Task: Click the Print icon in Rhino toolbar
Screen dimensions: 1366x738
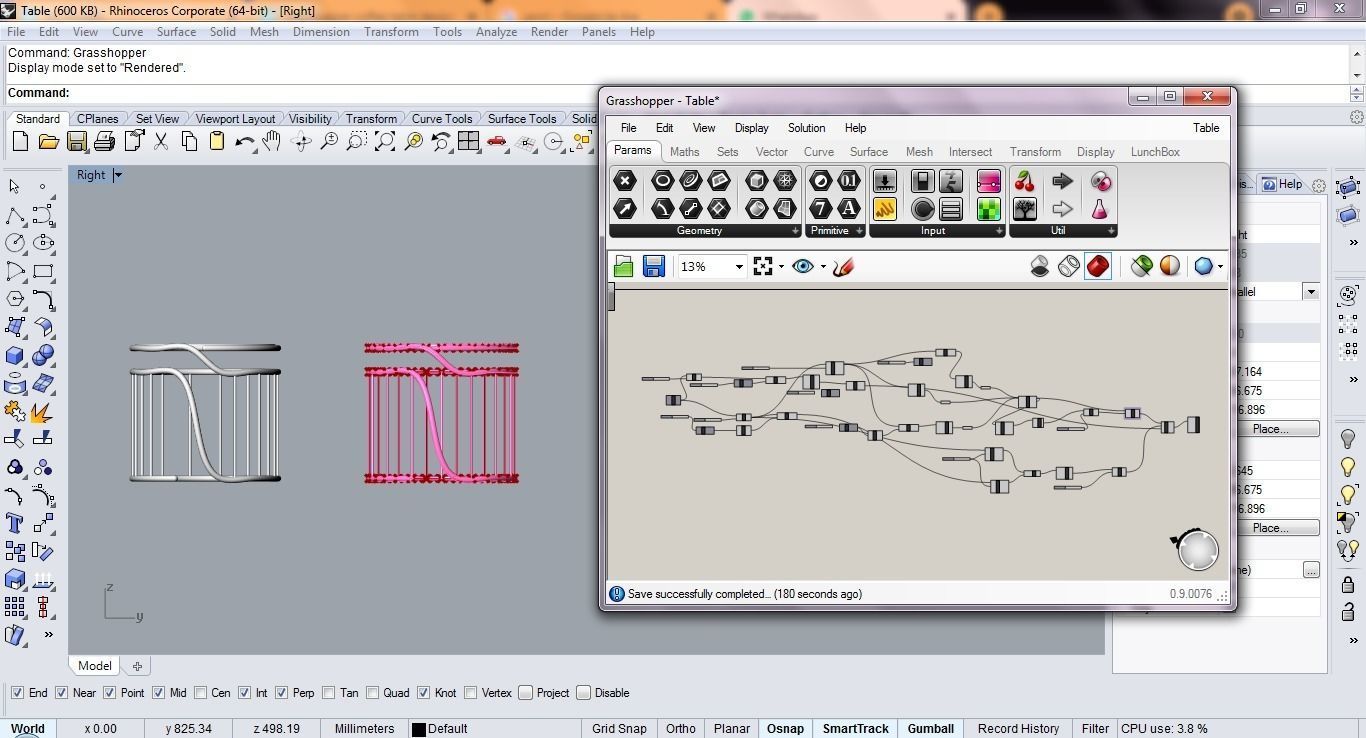Action: (104, 142)
